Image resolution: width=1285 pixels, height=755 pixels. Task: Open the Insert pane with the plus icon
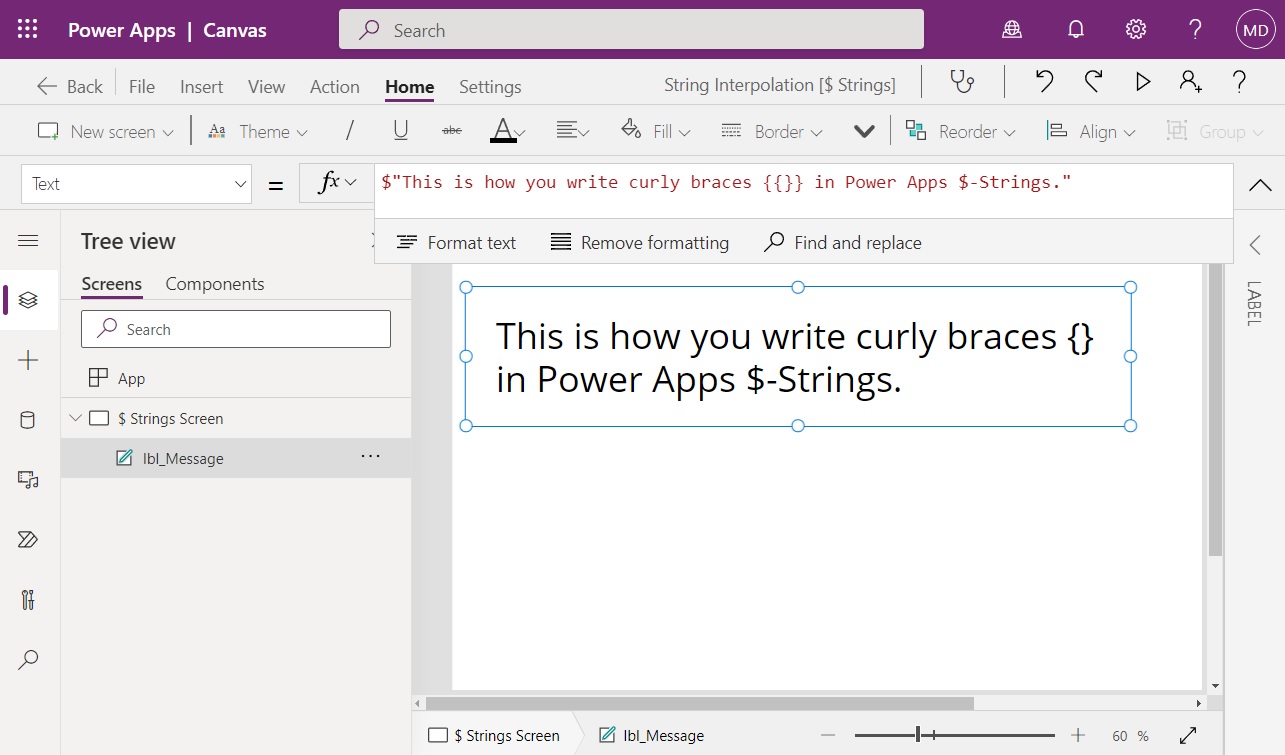pyautogui.click(x=30, y=359)
